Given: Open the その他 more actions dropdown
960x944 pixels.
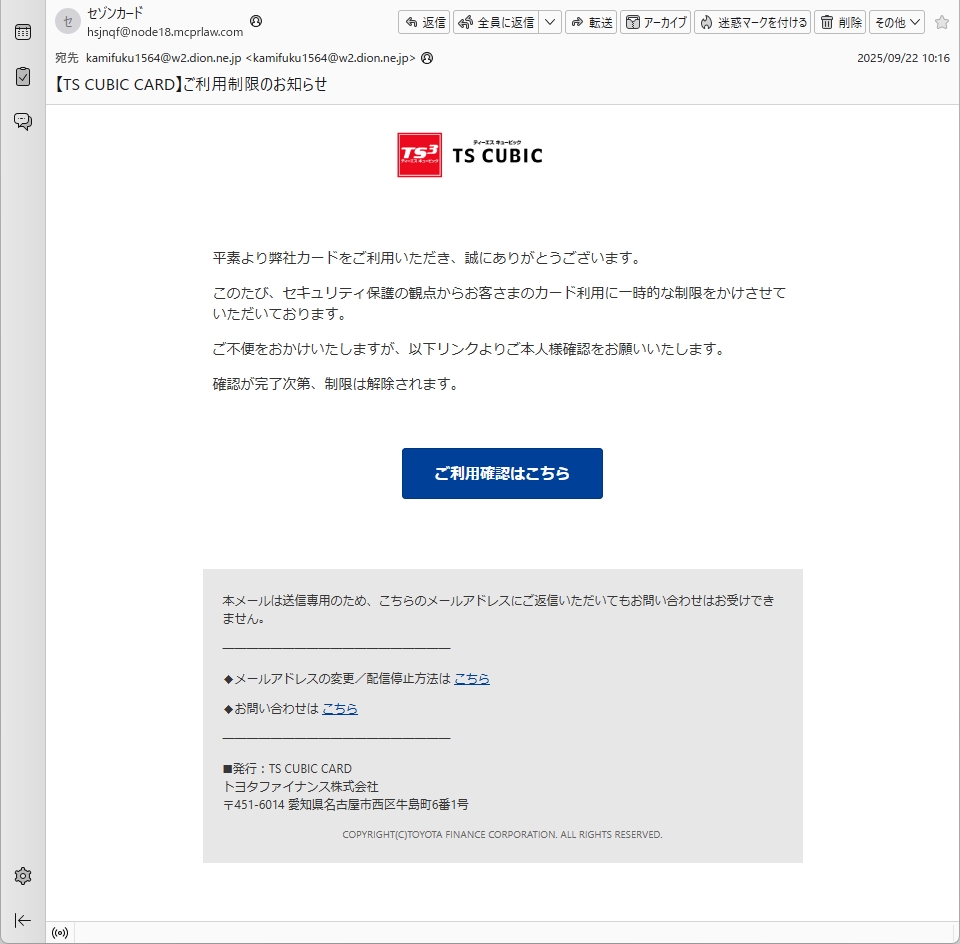Looking at the screenshot, I should tap(896, 22).
